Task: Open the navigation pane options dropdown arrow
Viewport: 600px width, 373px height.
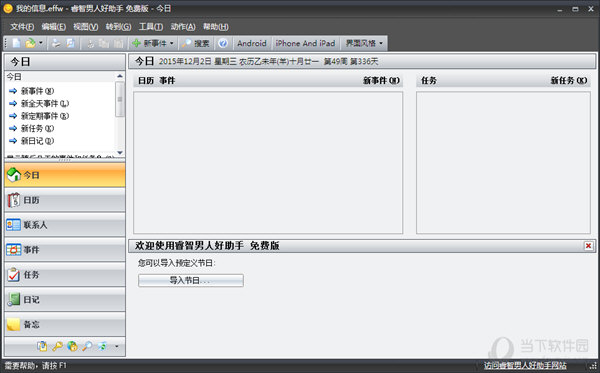Action: (116, 347)
